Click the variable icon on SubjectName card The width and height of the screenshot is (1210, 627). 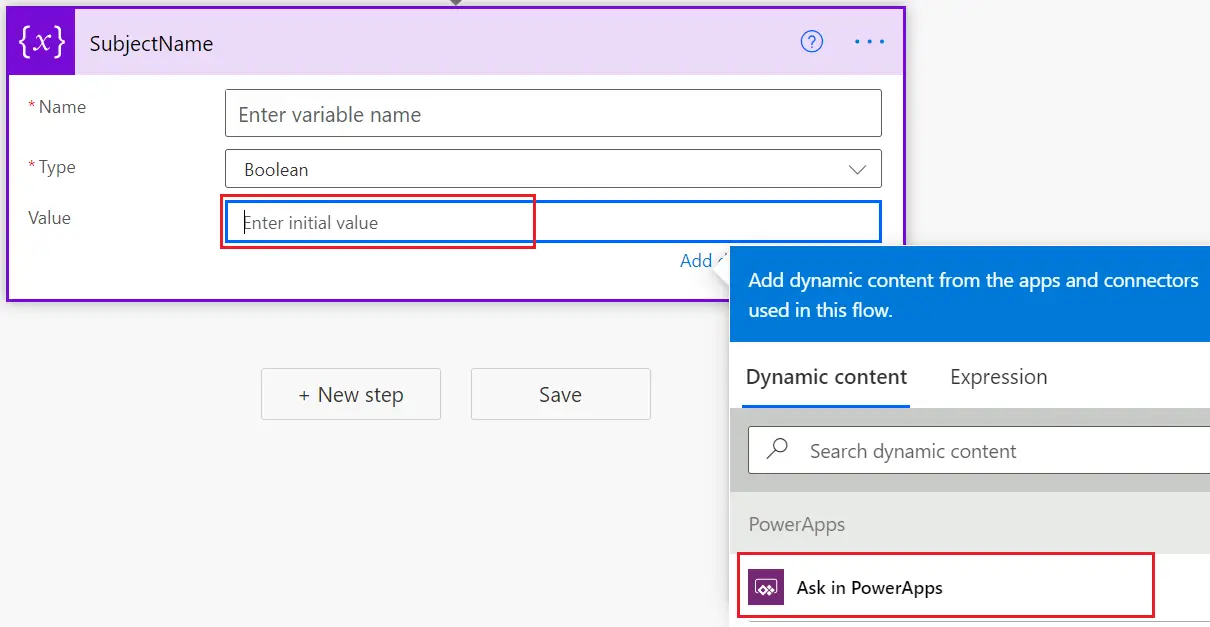pos(42,43)
